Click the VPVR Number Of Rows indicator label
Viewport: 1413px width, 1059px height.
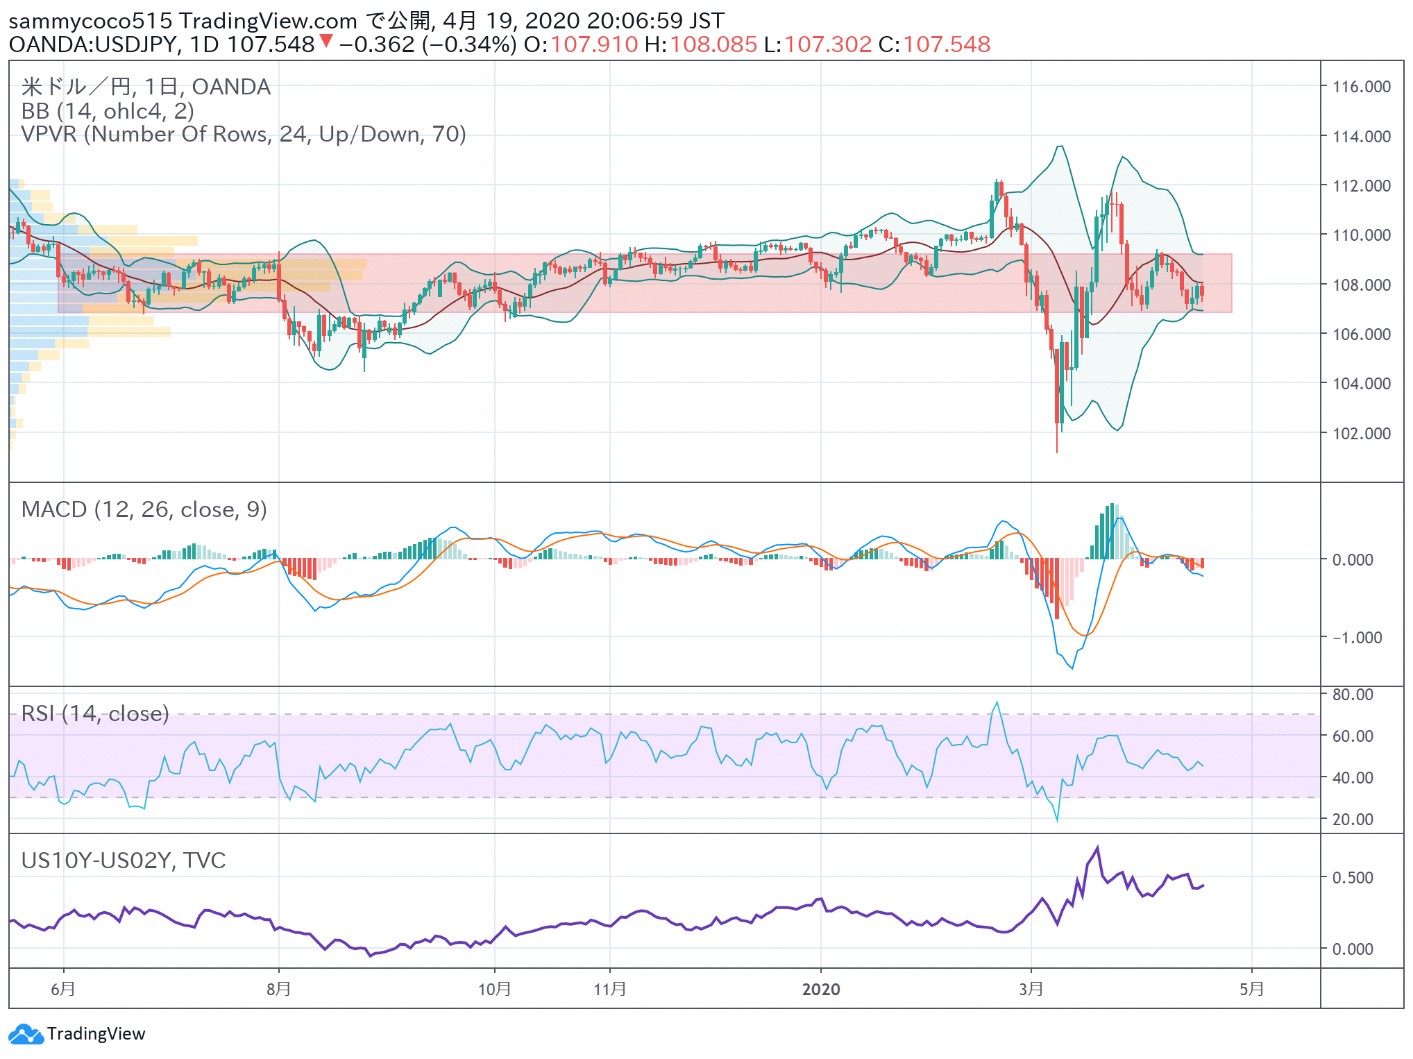click(x=244, y=134)
